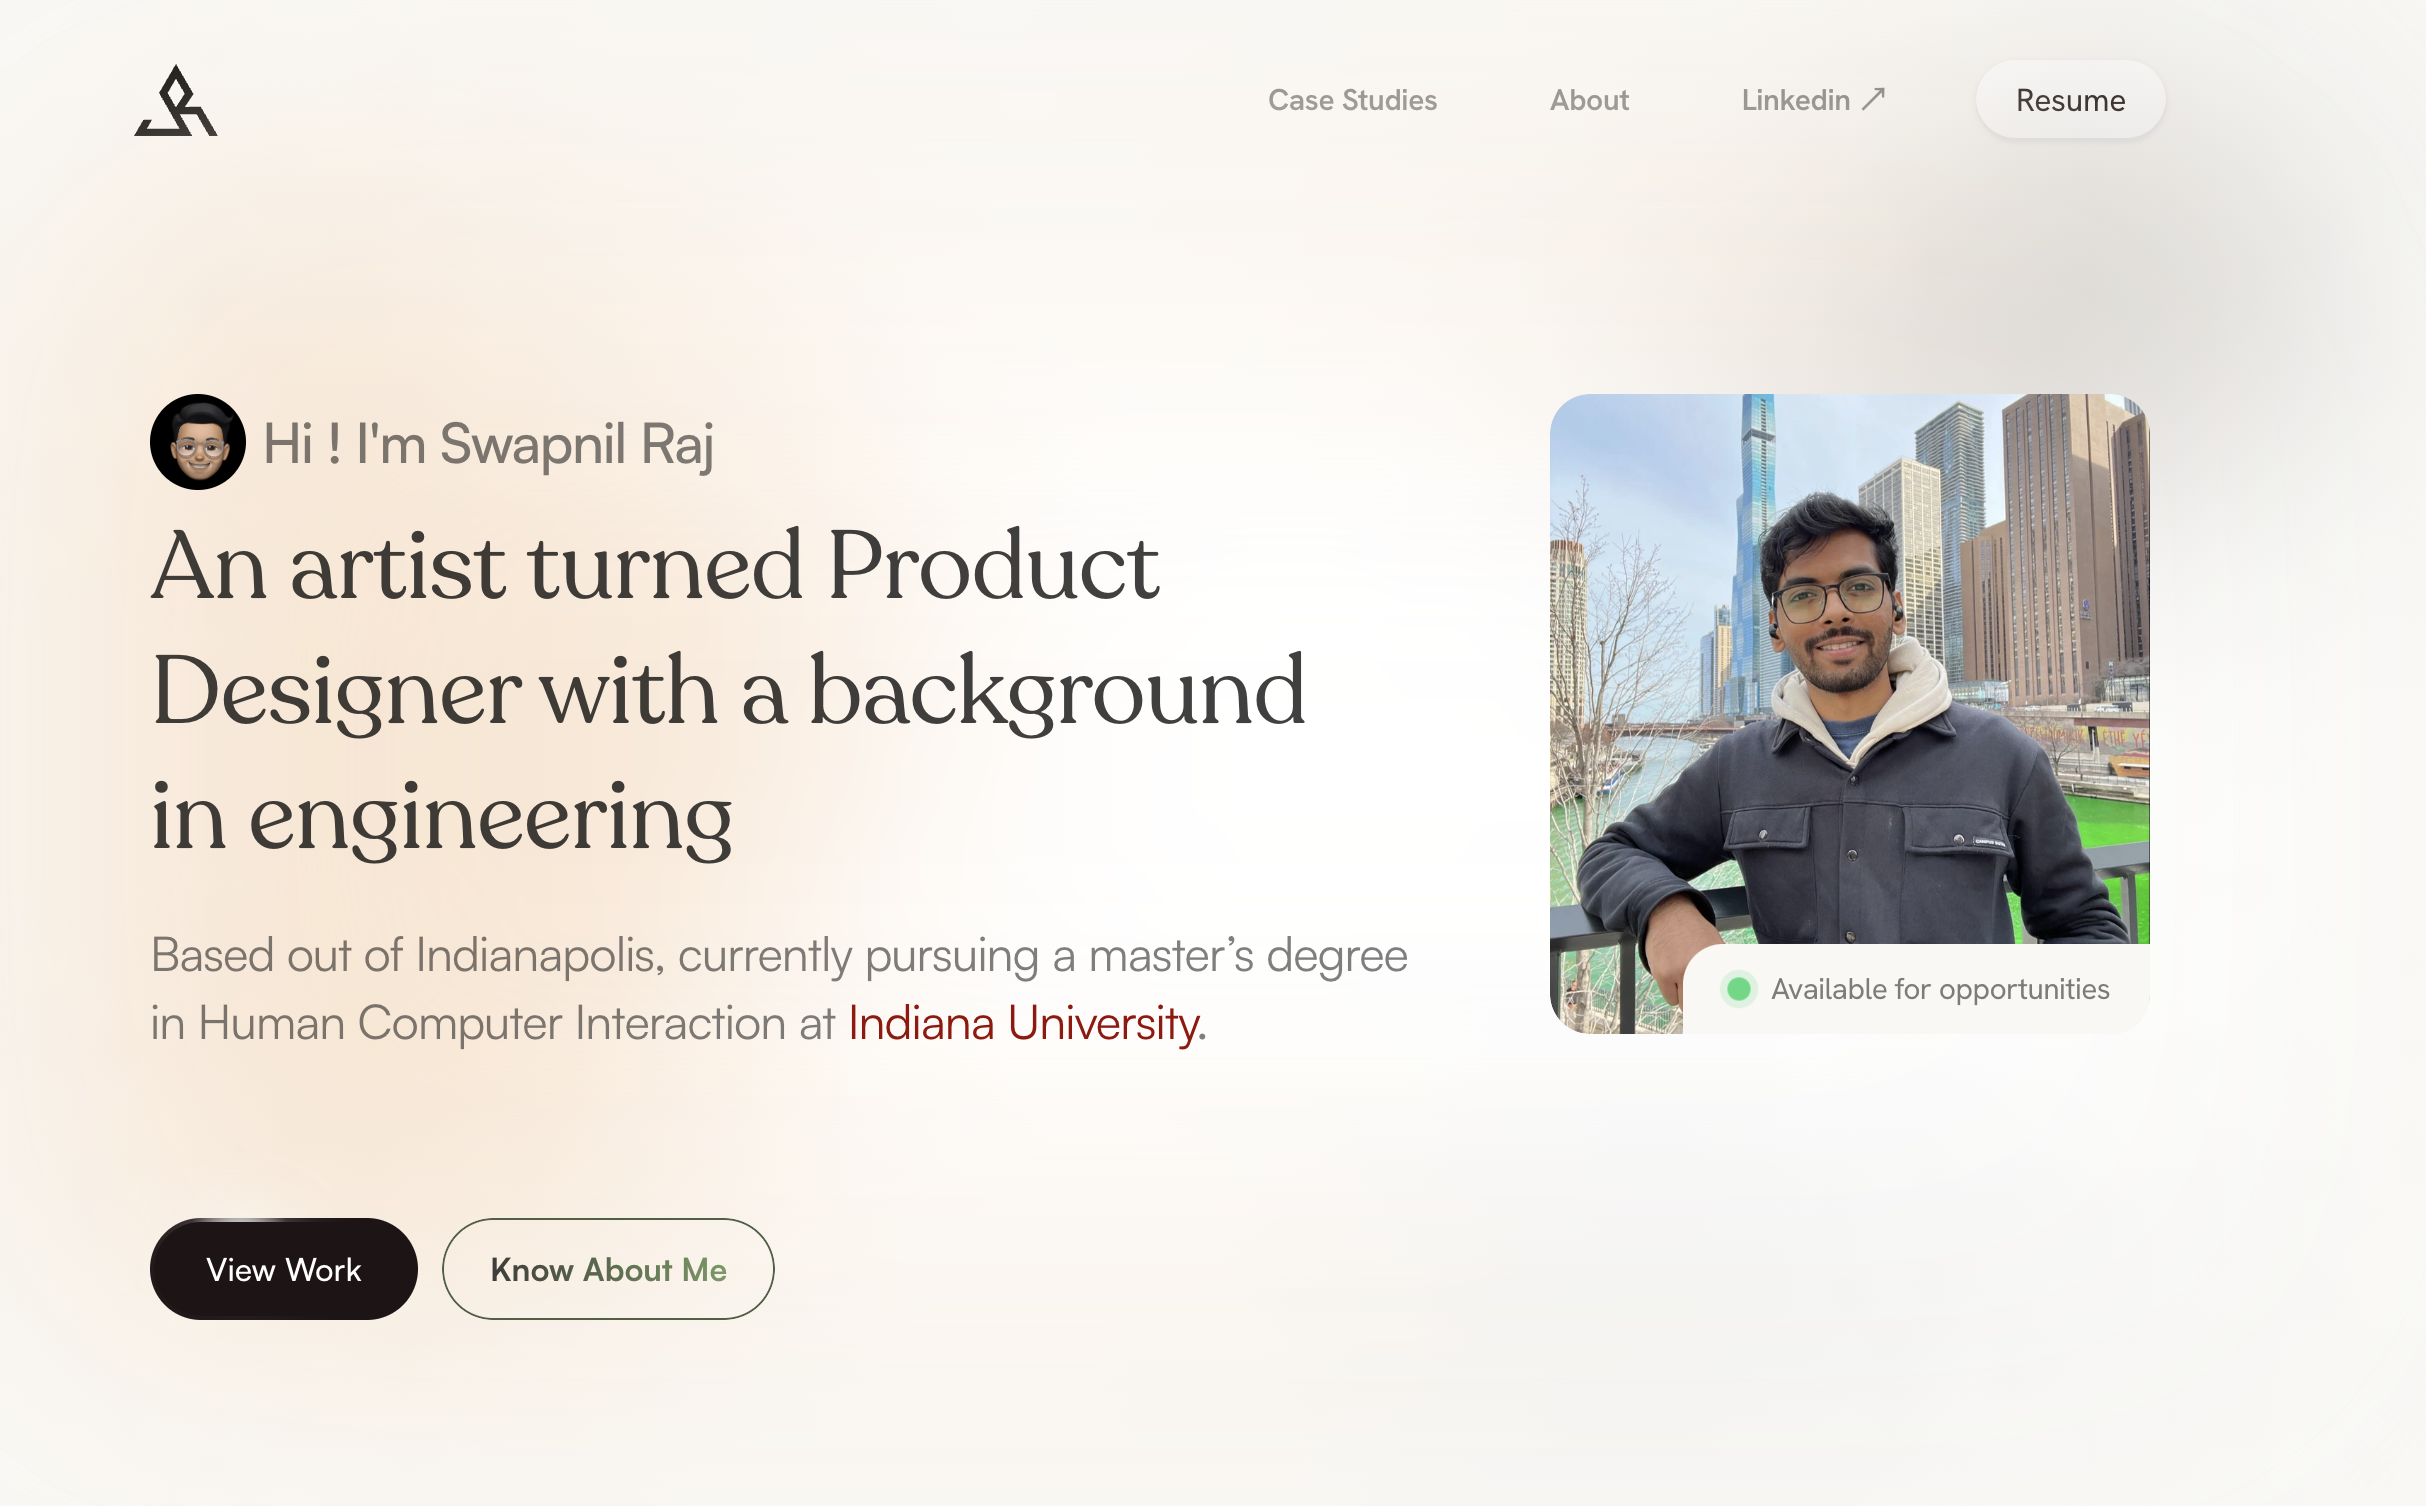This screenshot has height=1506, width=2426.
Task: Click the memoji avatar icon
Action: [x=198, y=442]
